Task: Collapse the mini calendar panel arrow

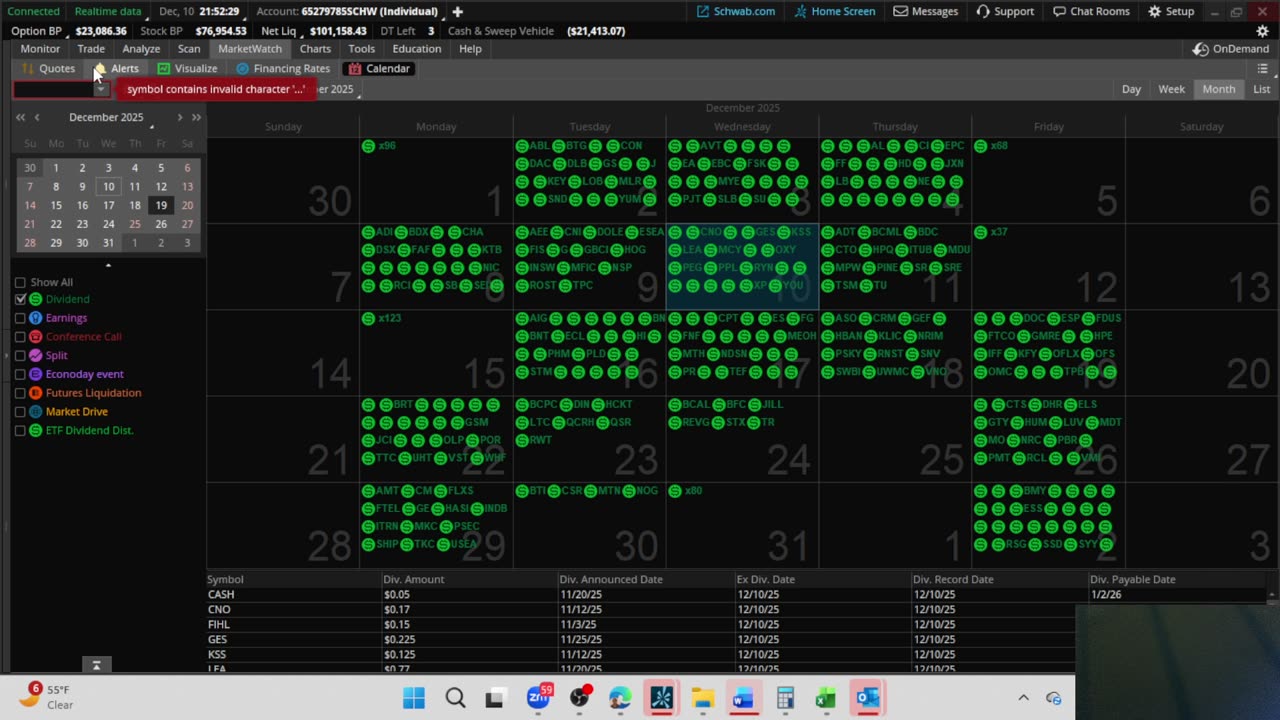Action: 108,265
